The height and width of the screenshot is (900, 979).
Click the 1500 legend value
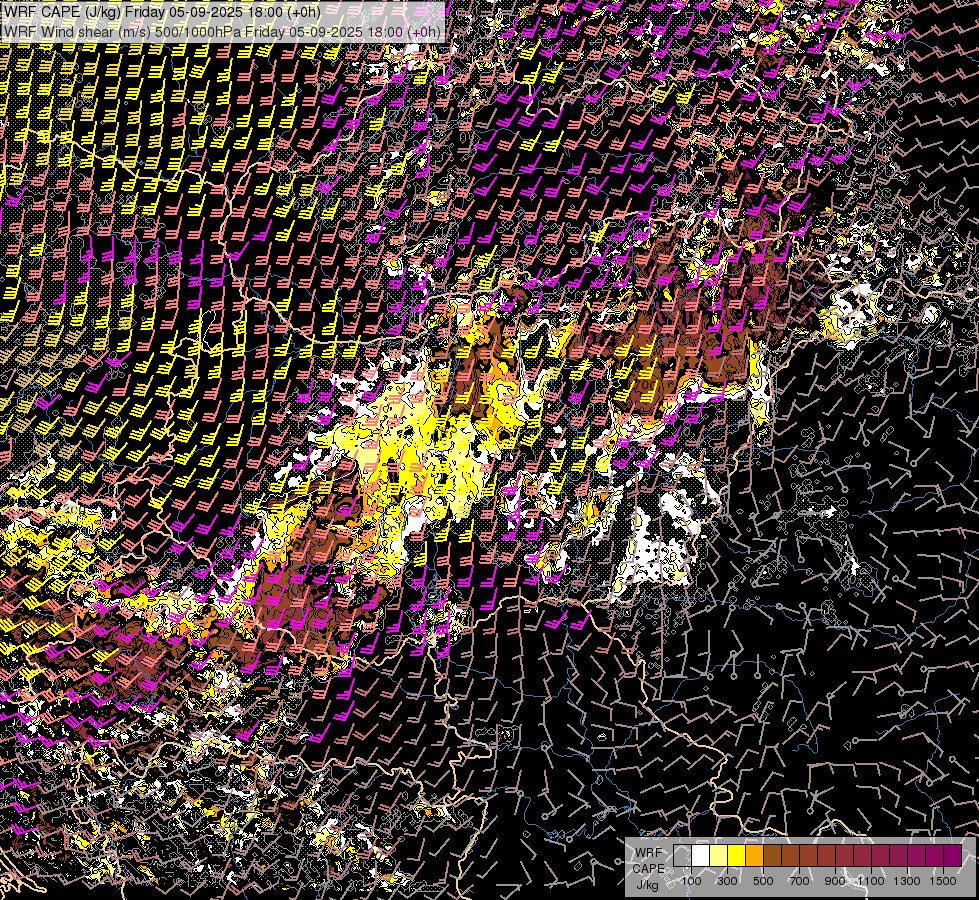click(943, 881)
